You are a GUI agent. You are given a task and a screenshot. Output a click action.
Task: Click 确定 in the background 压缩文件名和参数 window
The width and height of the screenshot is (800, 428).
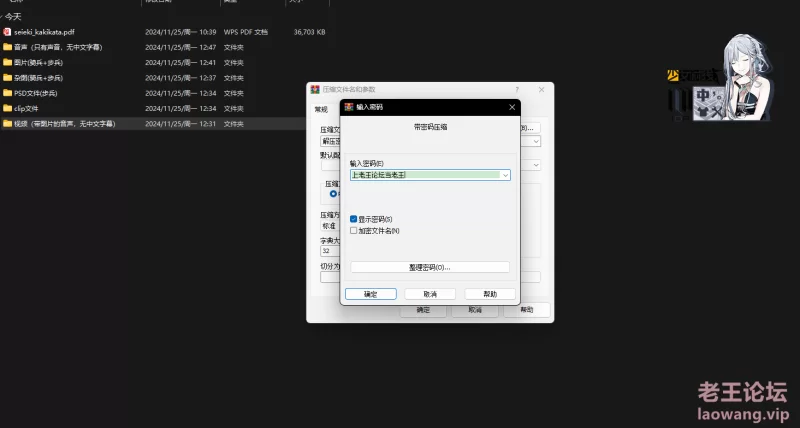423,310
